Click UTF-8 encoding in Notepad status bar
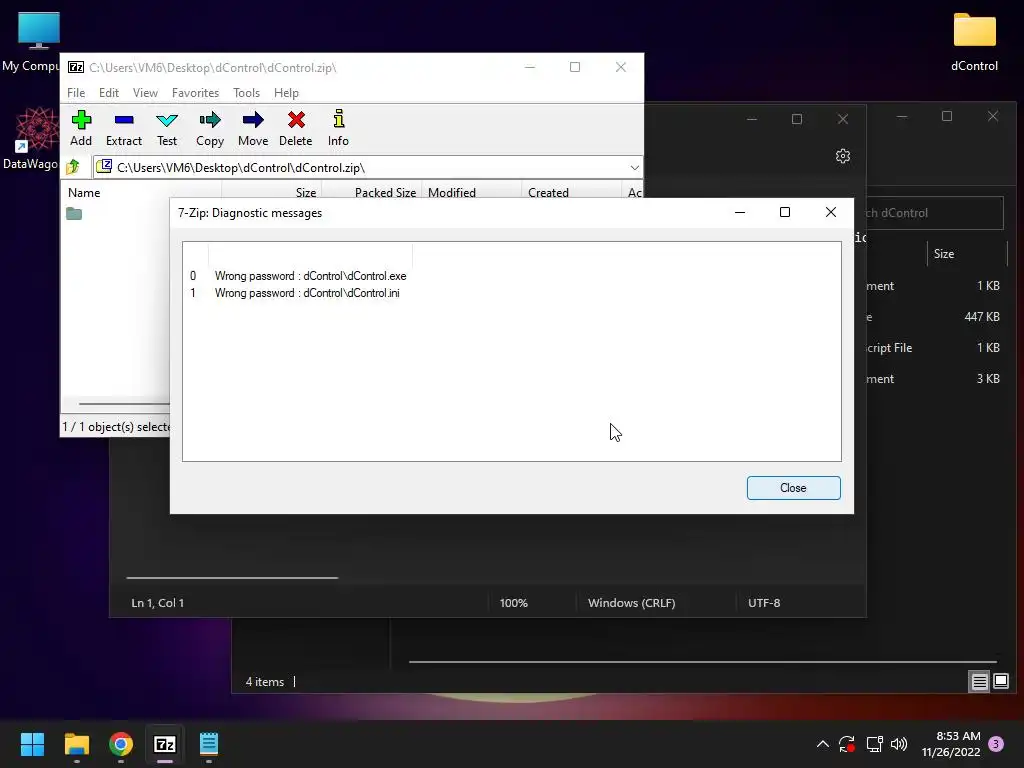This screenshot has height=768, width=1024. [x=763, y=603]
